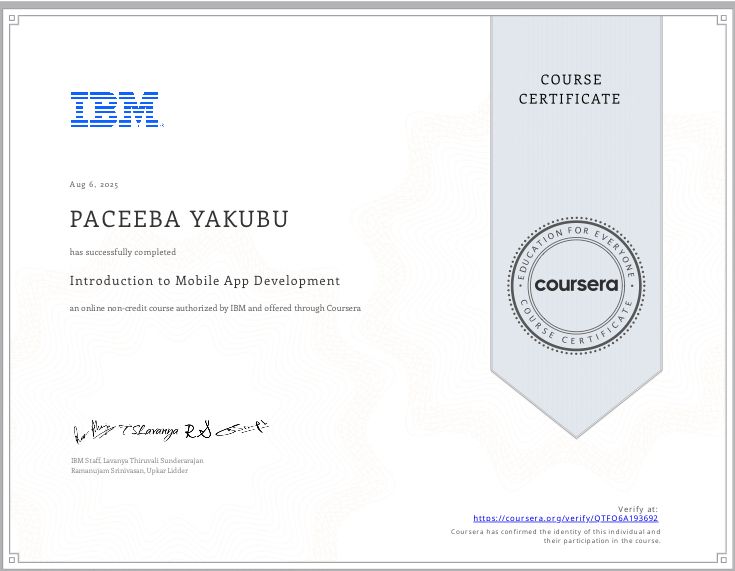
Task: Click the instructor signatures image
Action: click(171, 431)
